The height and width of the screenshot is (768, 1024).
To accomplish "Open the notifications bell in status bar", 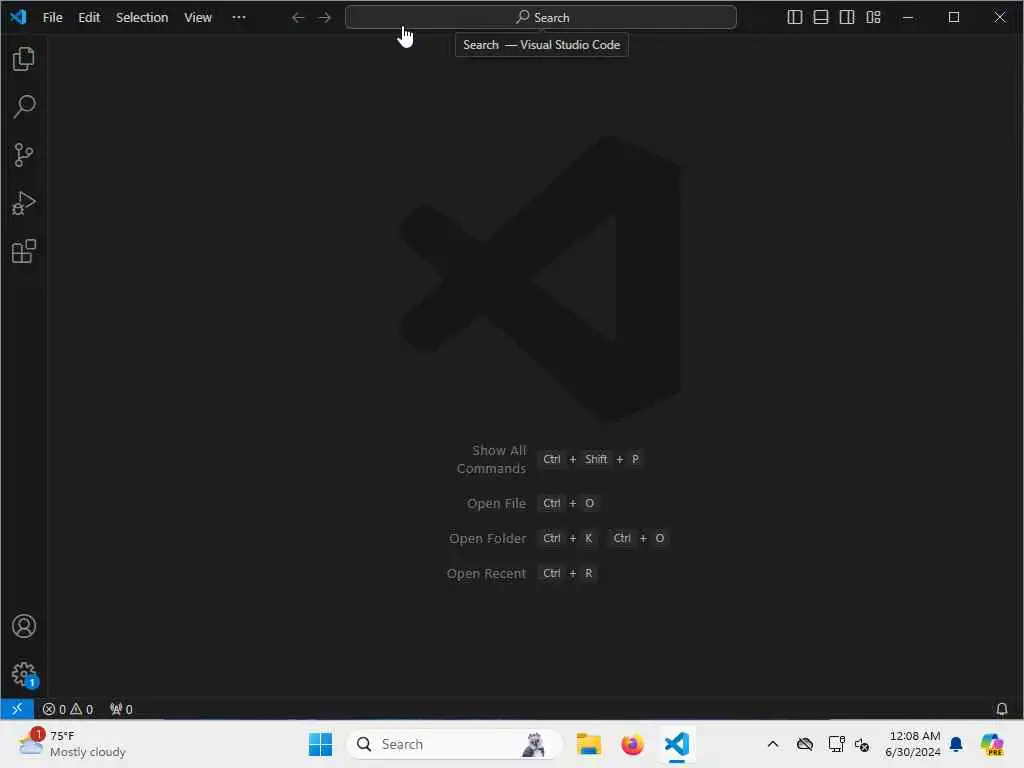I will tap(1001, 709).
